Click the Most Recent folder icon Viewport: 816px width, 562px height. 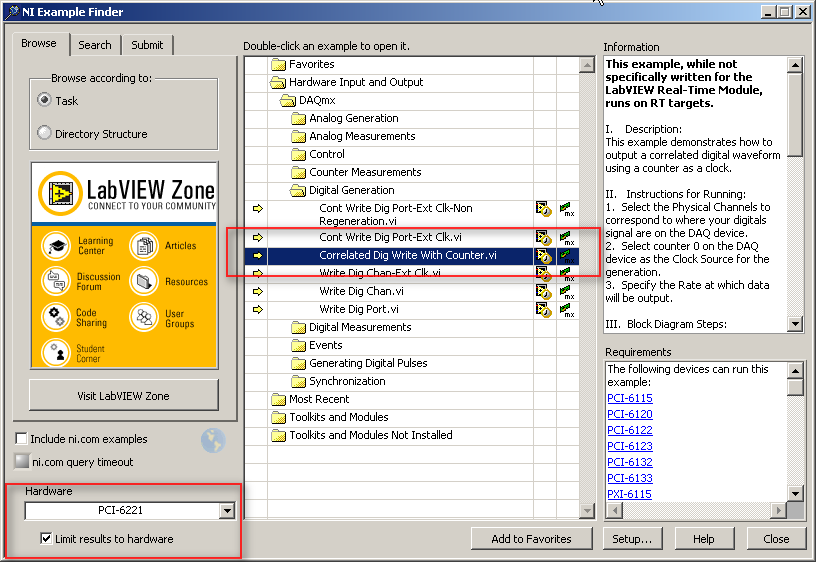278,400
